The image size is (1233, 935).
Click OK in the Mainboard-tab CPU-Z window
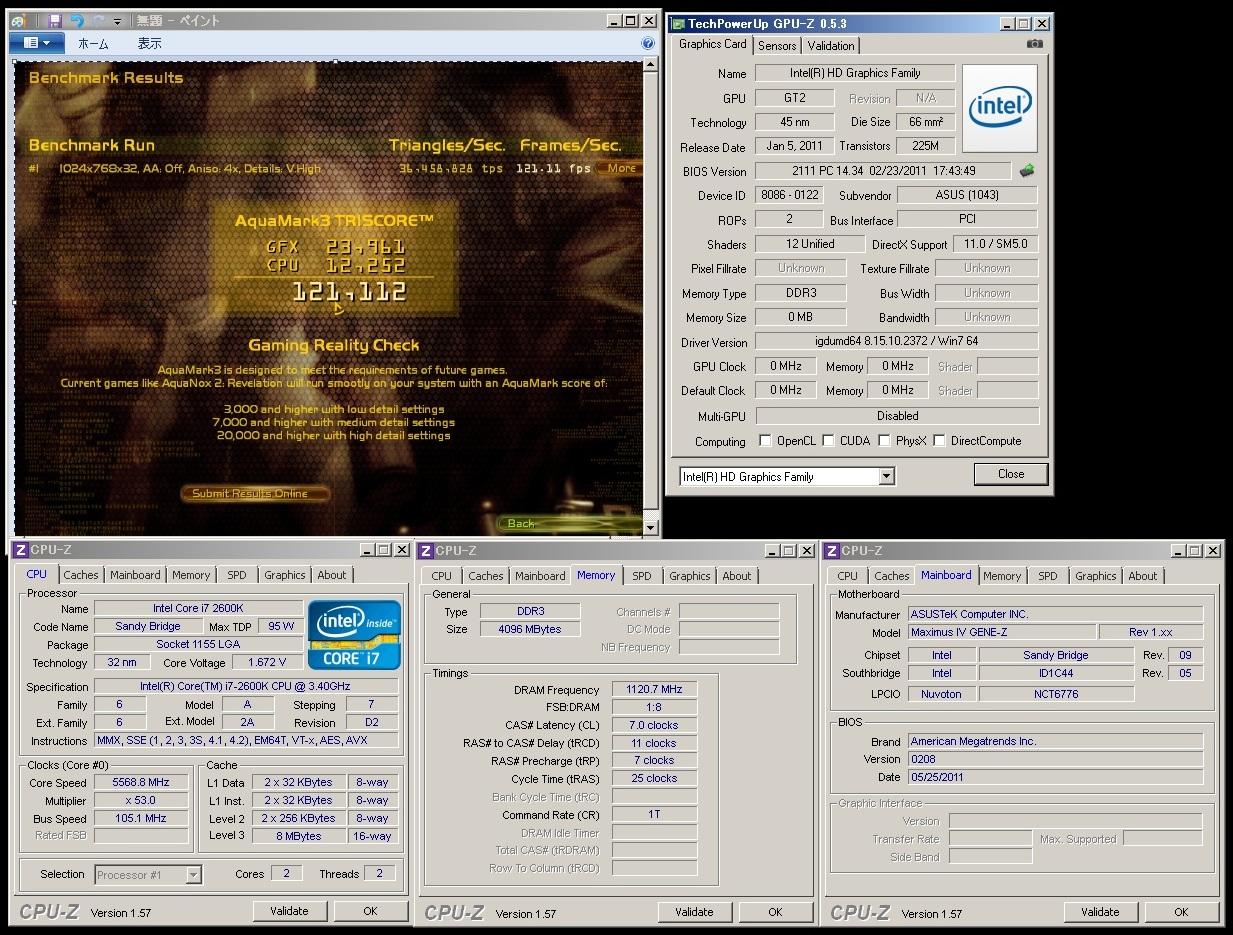coord(1181,912)
